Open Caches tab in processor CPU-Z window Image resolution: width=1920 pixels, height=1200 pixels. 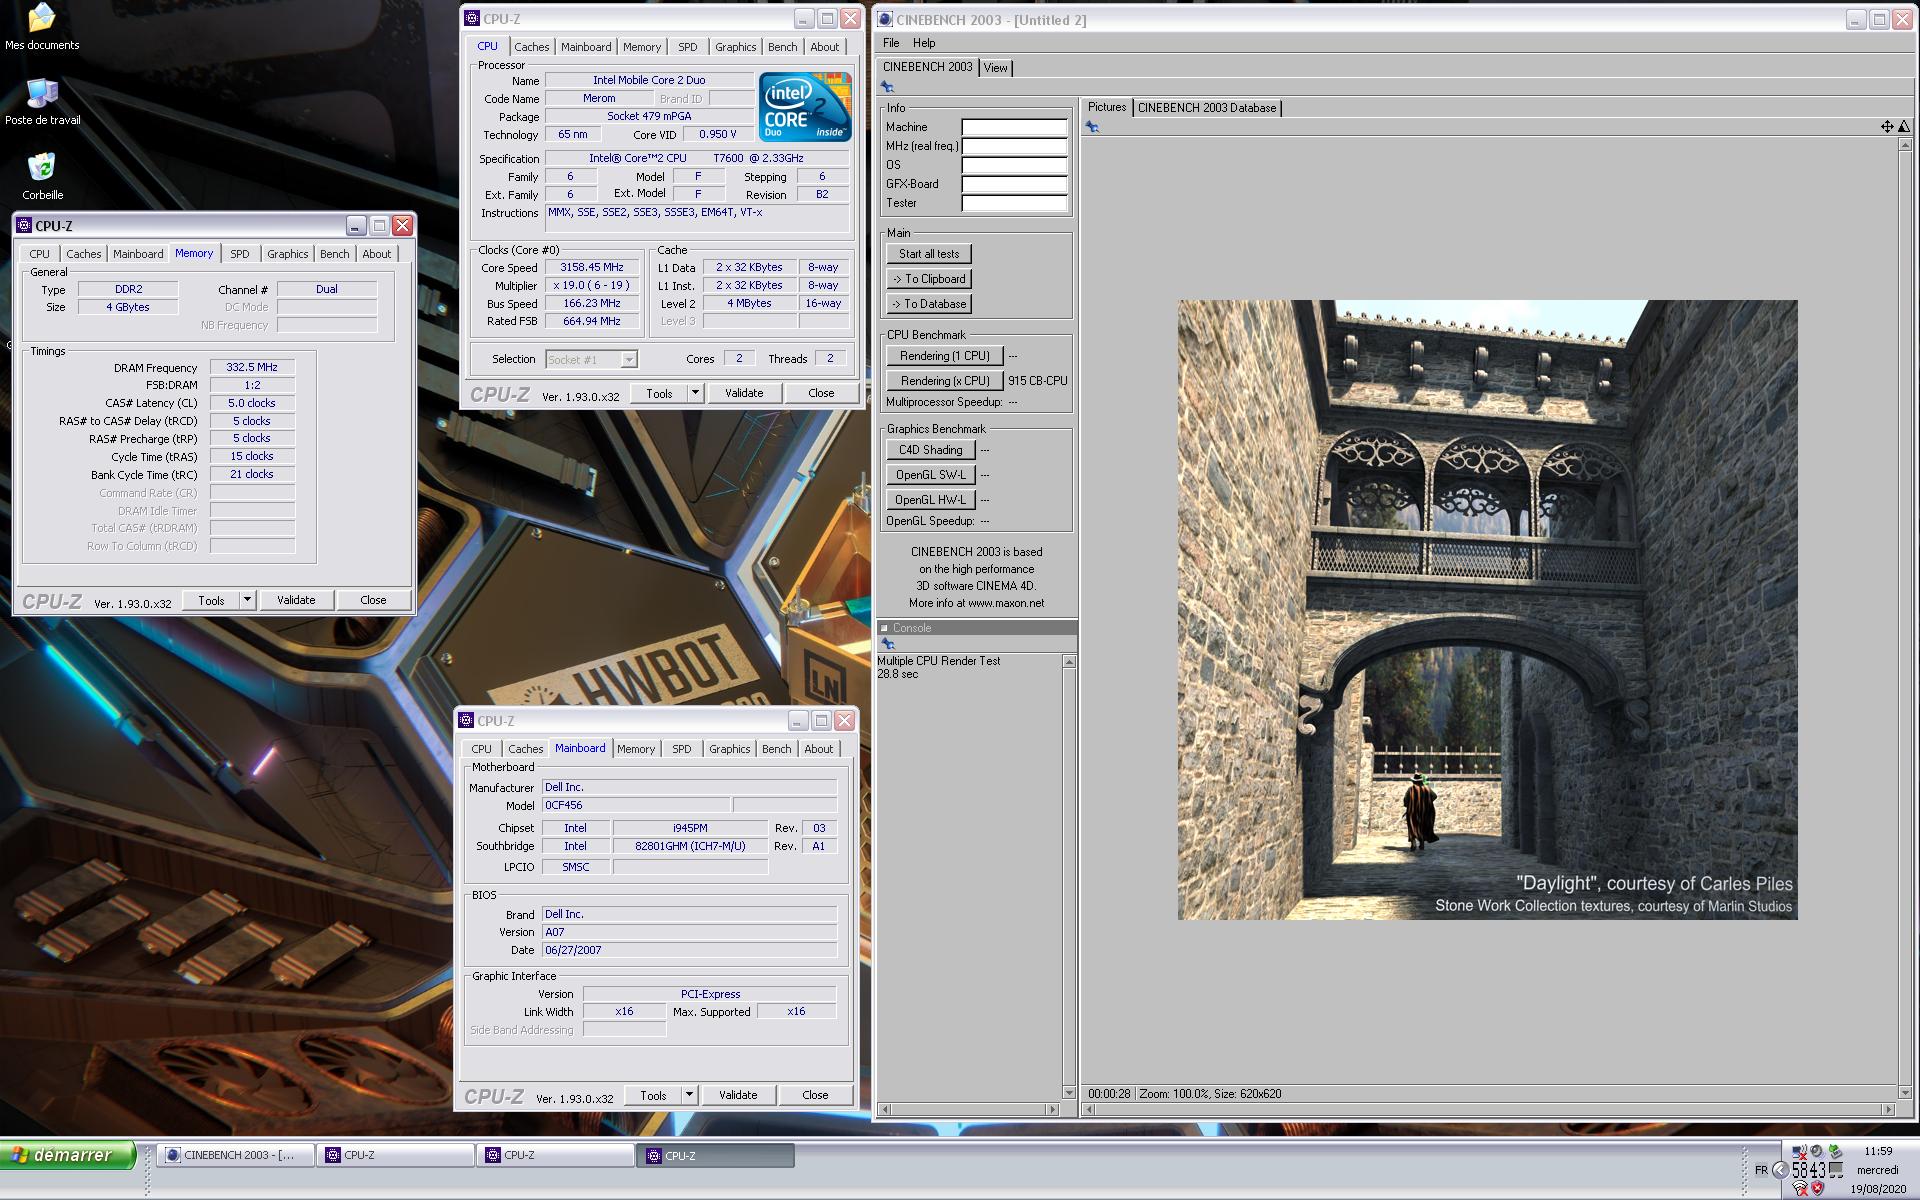[532, 47]
